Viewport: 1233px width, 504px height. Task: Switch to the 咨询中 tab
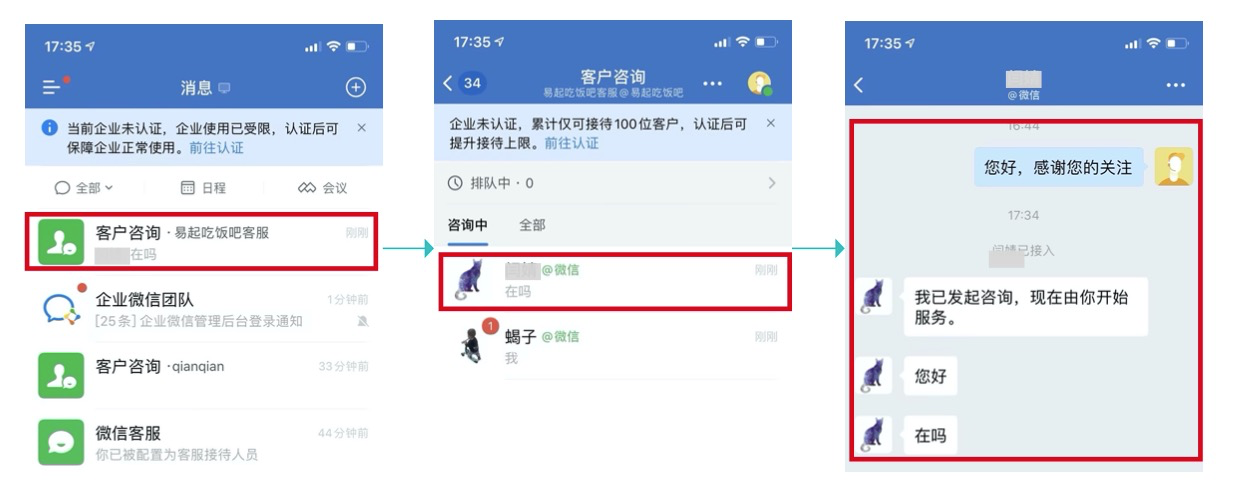(x=468, y=225)
